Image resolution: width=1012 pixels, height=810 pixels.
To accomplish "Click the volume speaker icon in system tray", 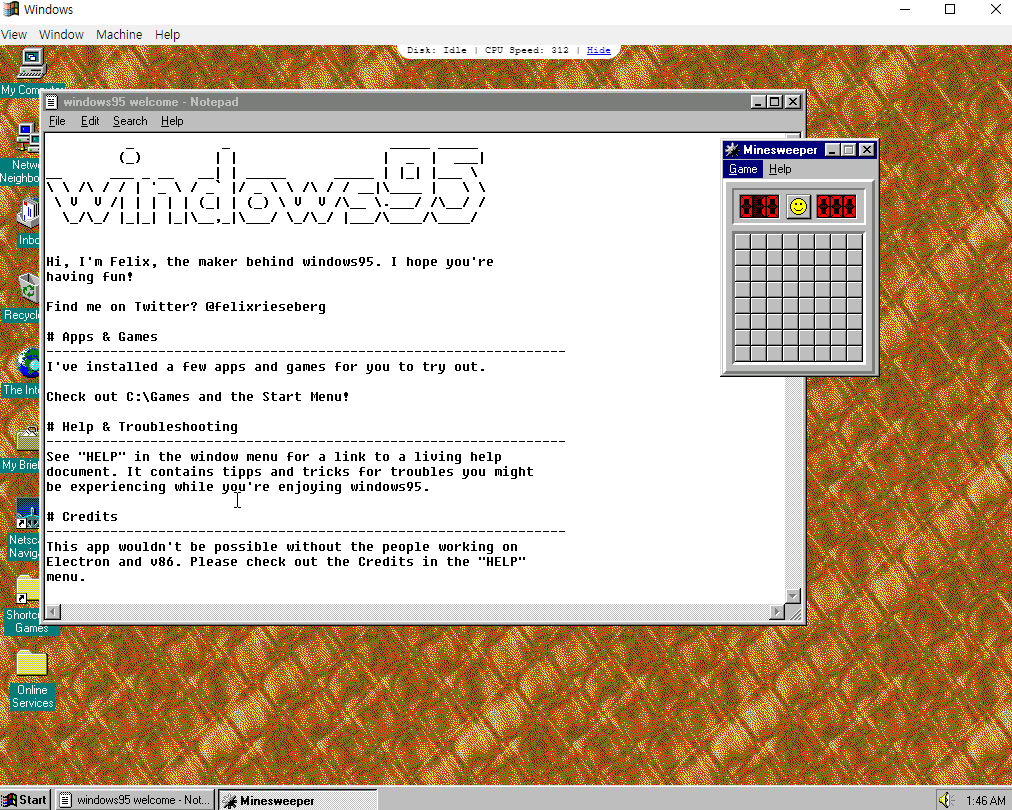I will pos(946,800).
